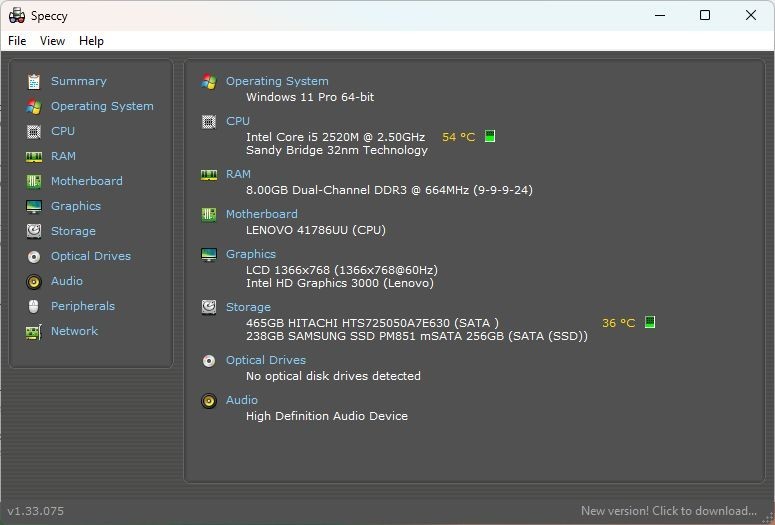
Task: Maximize the Speccy window
Action: 705,15
